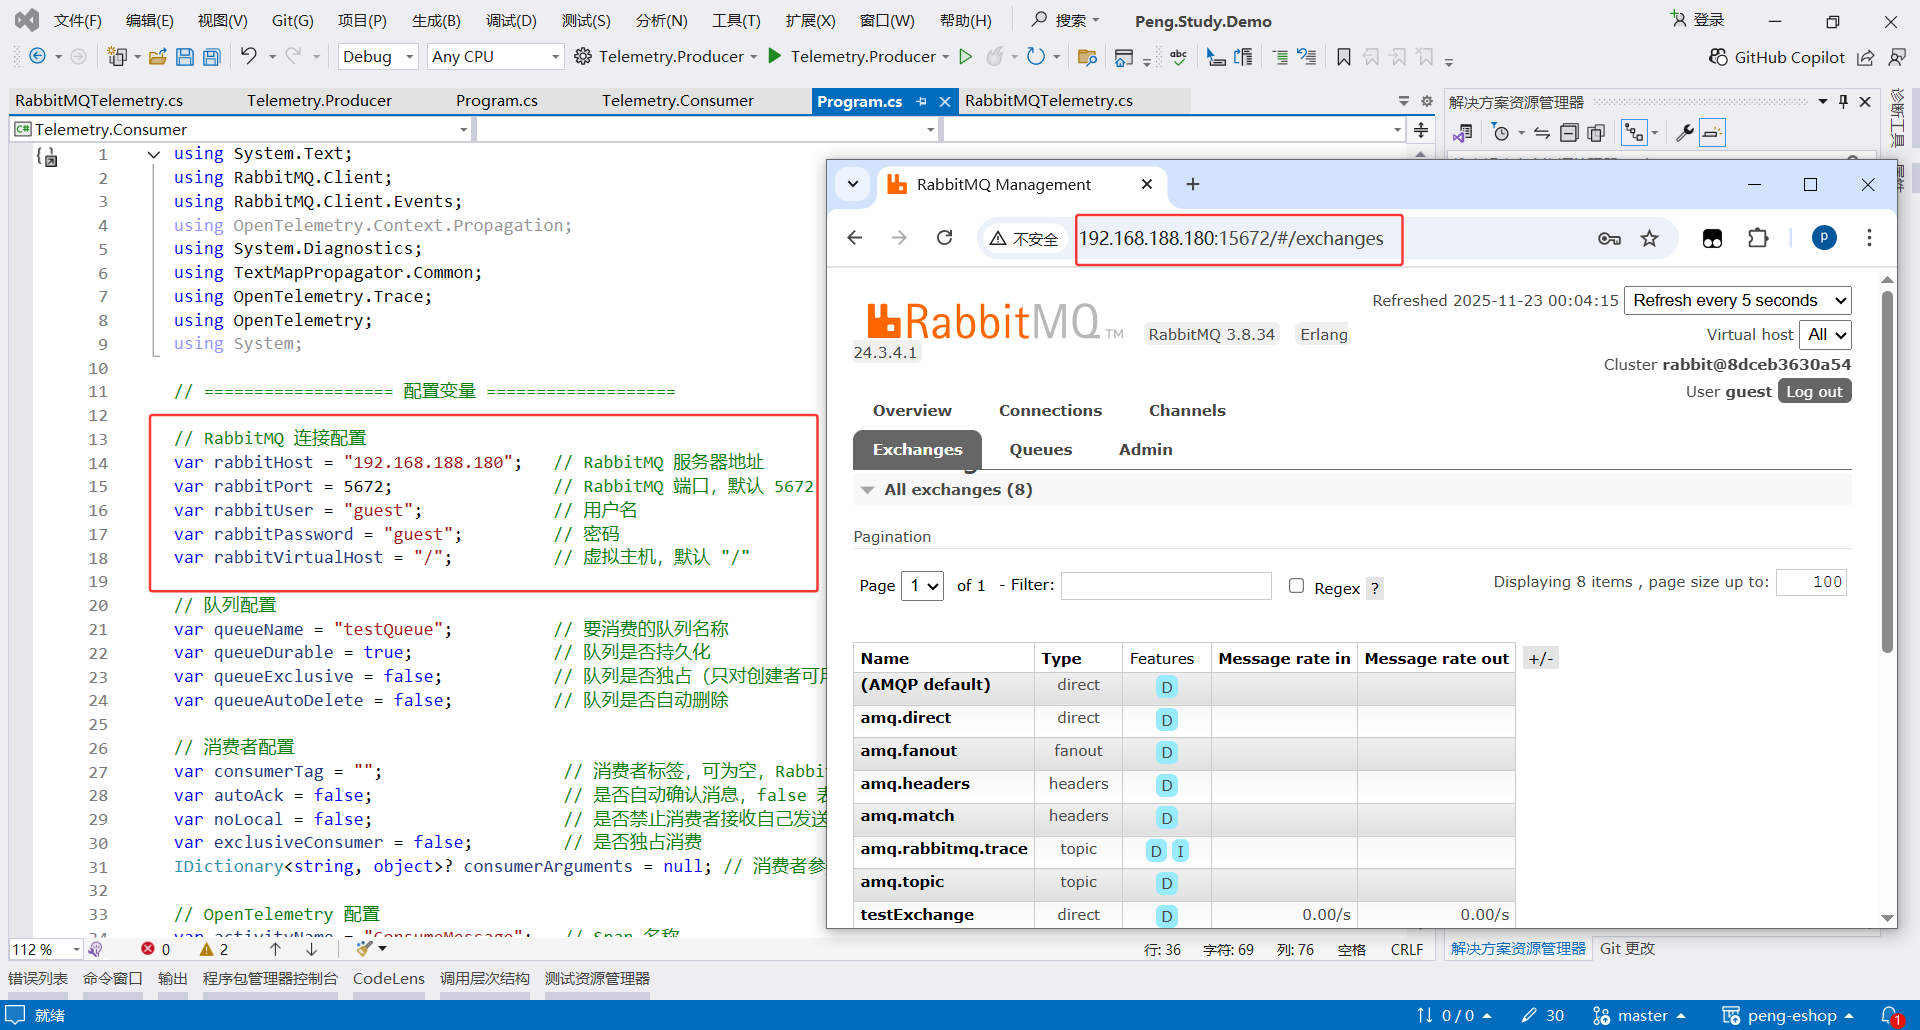Open the Page number dropdown
The height and width of the screenshot is (1030, 1920).
tap(922, 586)
